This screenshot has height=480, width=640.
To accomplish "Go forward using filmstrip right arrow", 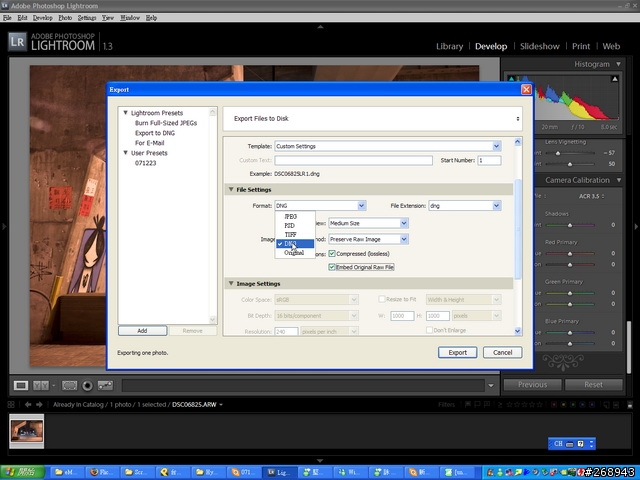I will [x=39, y=404].
